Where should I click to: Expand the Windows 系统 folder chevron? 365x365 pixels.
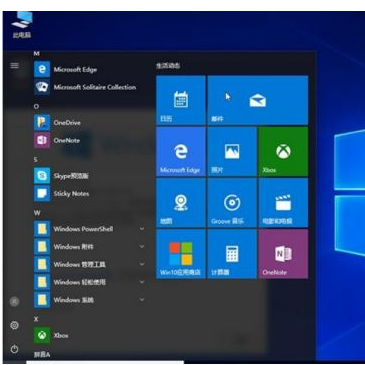(x=142, y=300)
